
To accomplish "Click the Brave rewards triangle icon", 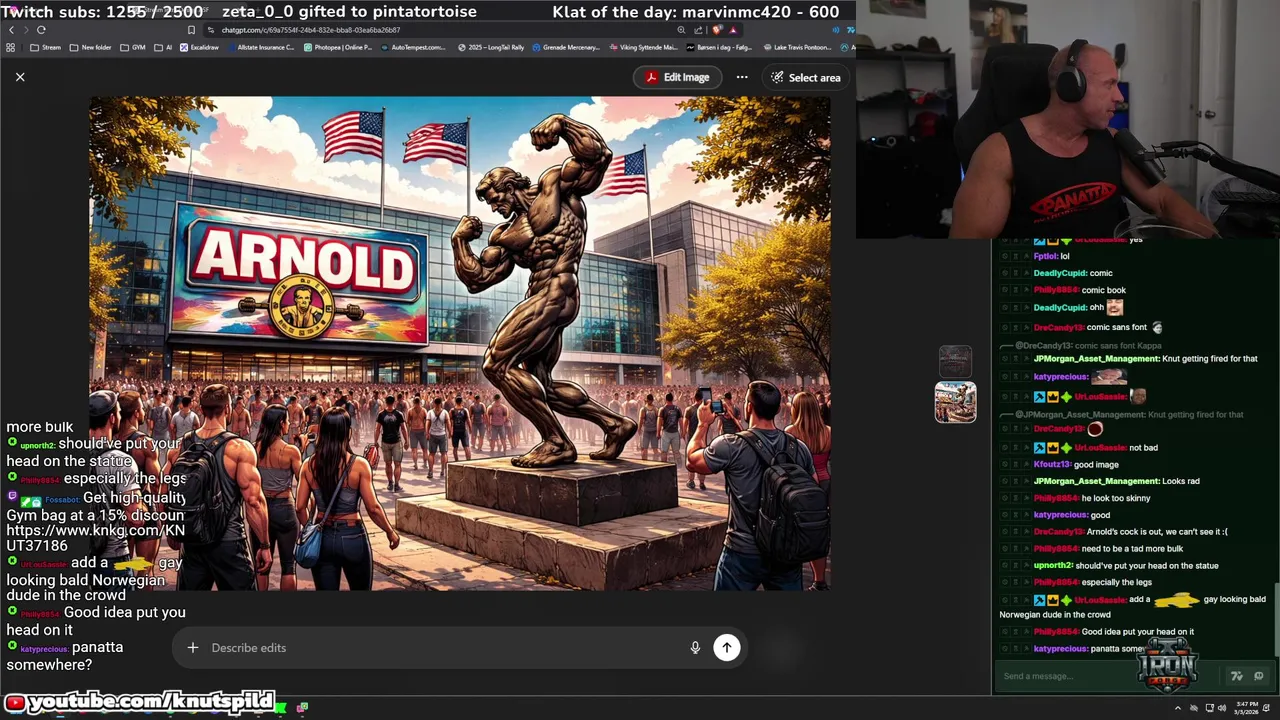I will tap(733, 30).
